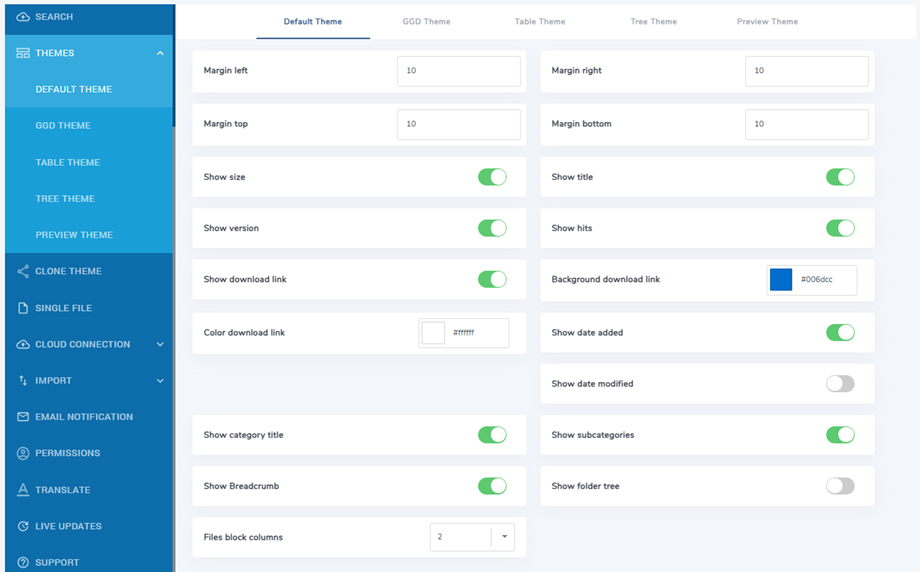This screenshot has width=920, height=572.
Task: Click the Margin left input field
Action: [458, 71]
